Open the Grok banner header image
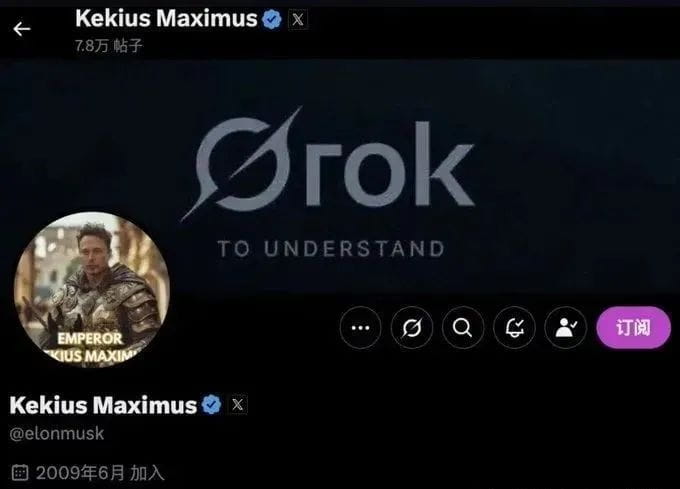 point(340,176)
